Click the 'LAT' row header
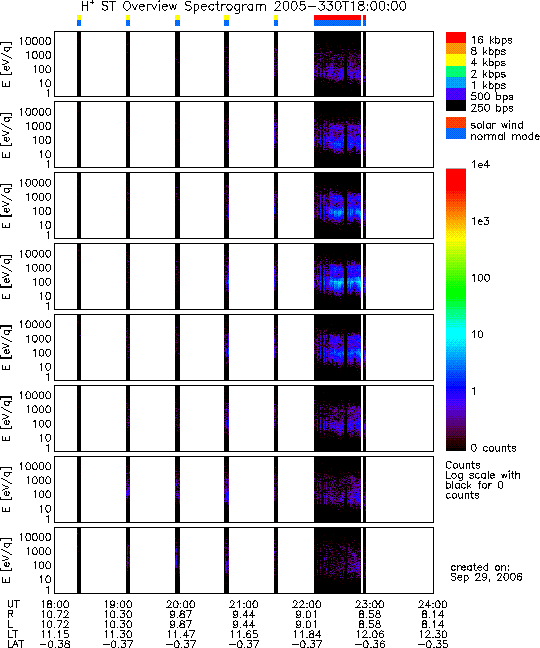The image size is (540, 648). 16,643
